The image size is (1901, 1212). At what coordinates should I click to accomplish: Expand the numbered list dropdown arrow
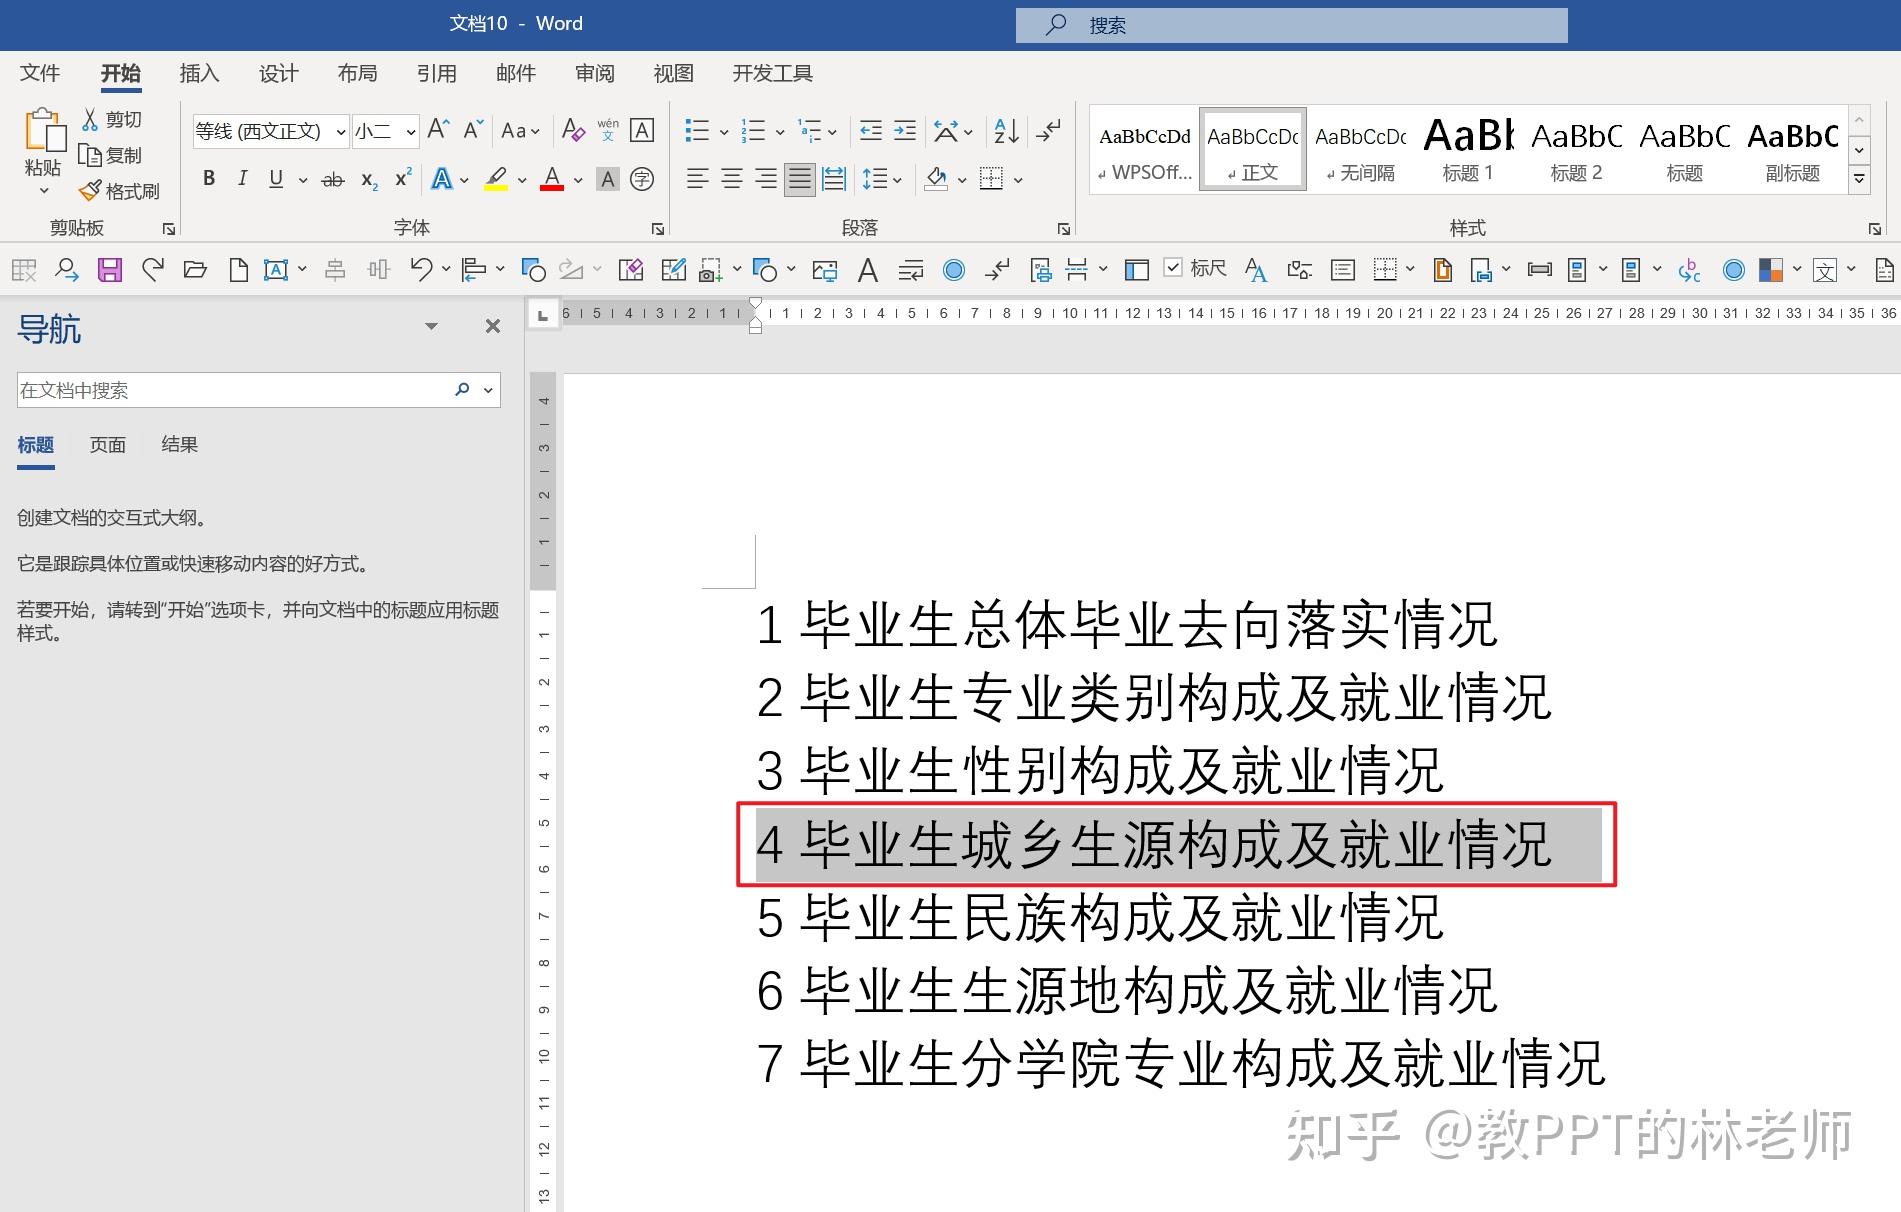778,131
